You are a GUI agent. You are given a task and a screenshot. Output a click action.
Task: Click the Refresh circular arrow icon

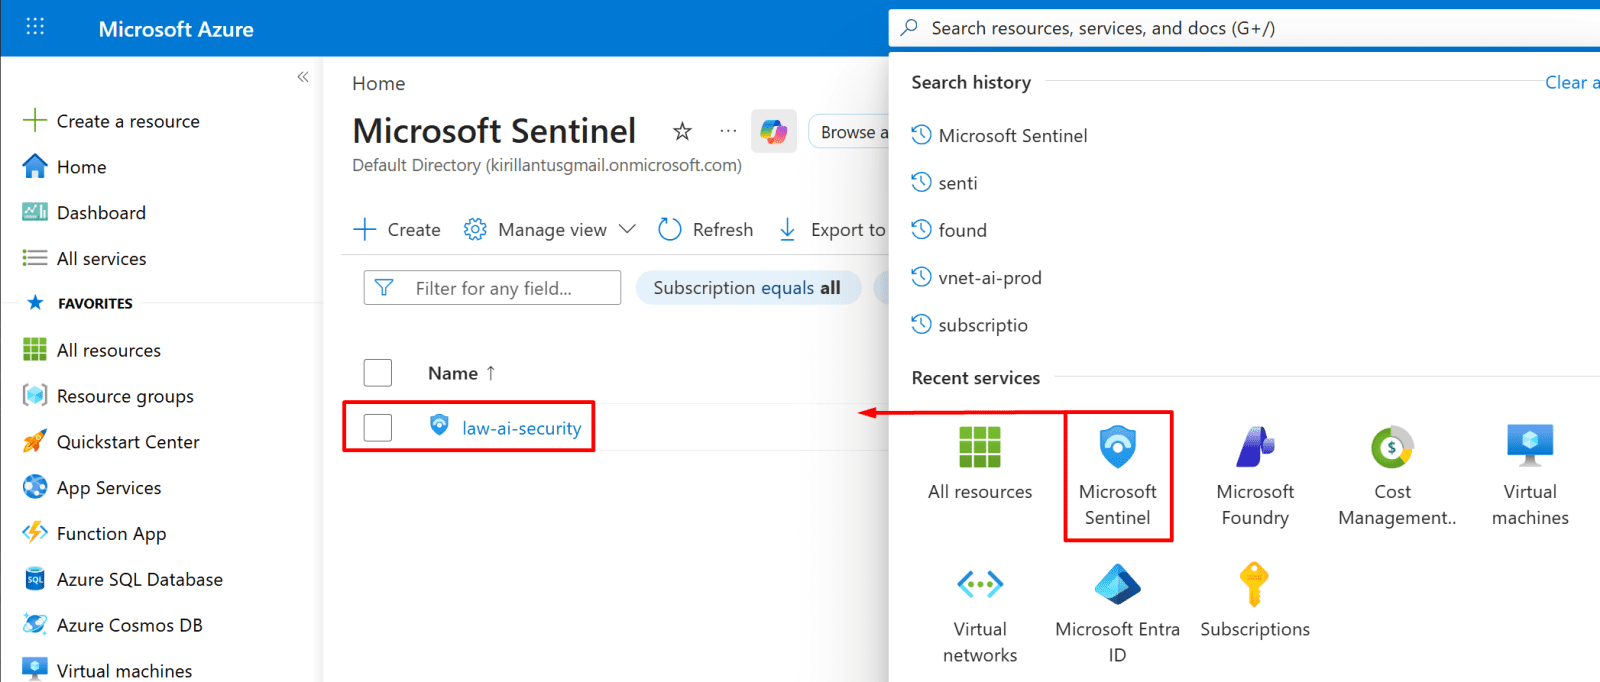670,230
